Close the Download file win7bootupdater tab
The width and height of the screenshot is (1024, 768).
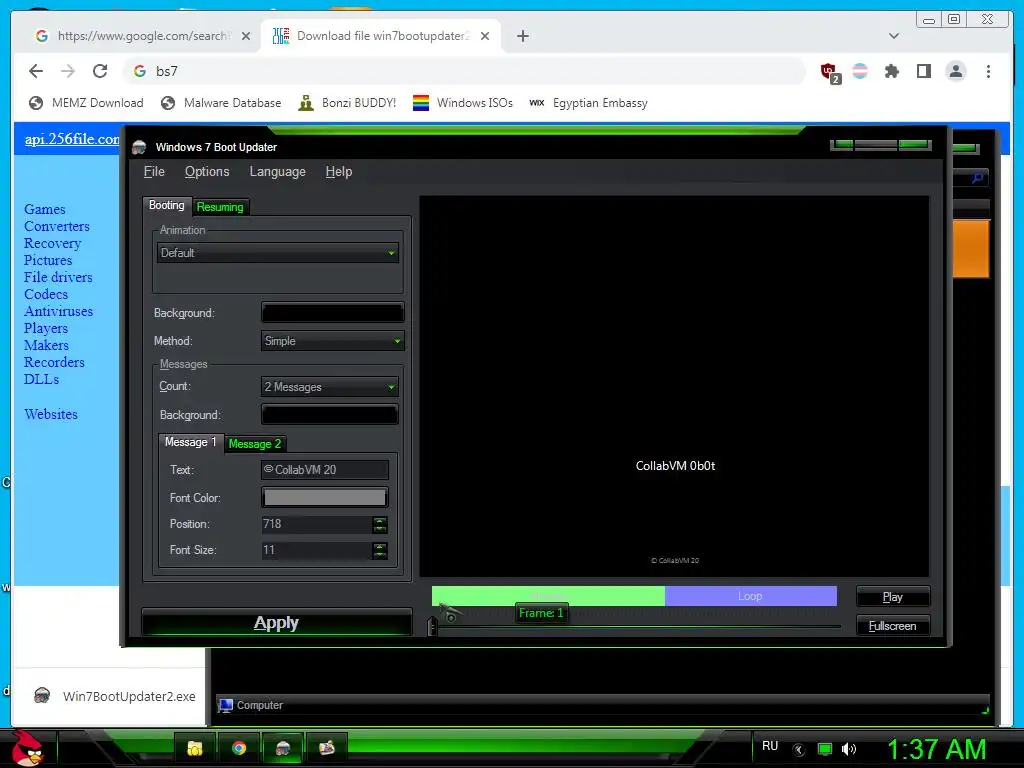click(x=485, y=36)
